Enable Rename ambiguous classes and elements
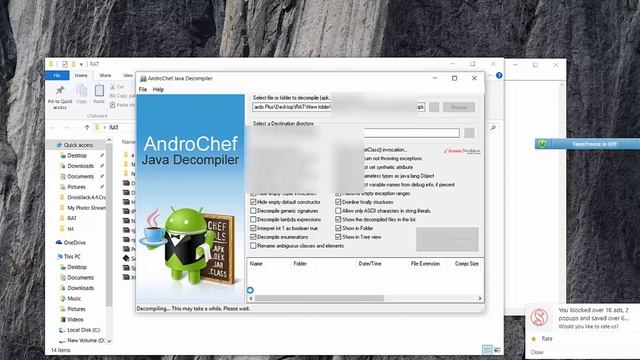Image resolution: width=640 pixels, height=360 pixels. click(253, 246)
